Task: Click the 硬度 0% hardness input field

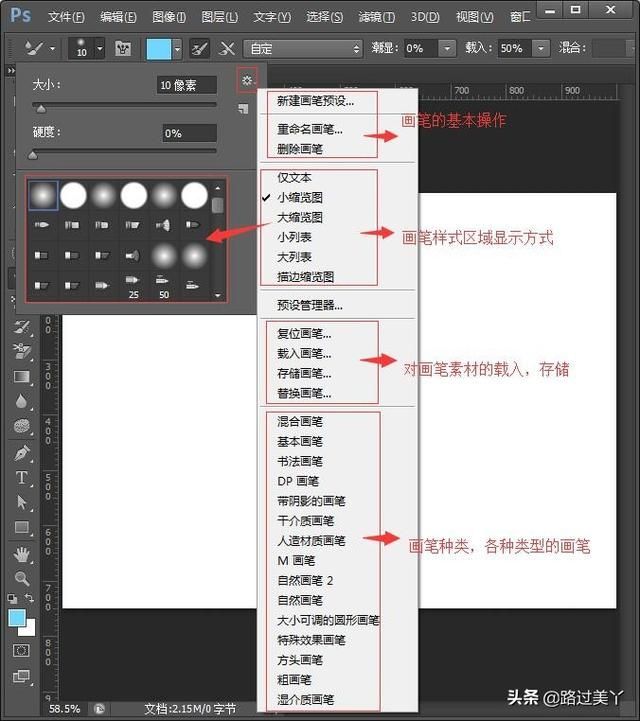Action: (189, 133)
